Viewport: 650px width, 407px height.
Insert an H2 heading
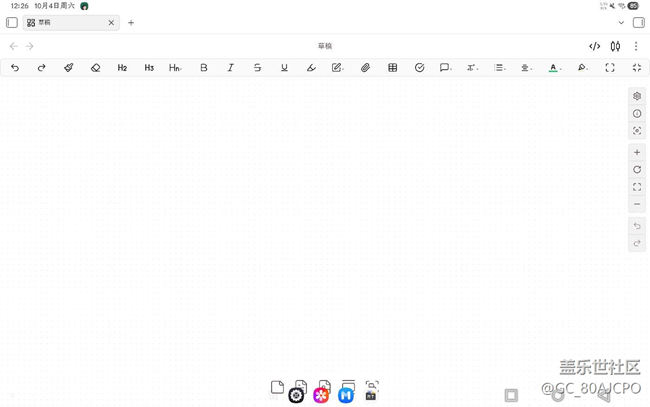[x=122, y=68]
